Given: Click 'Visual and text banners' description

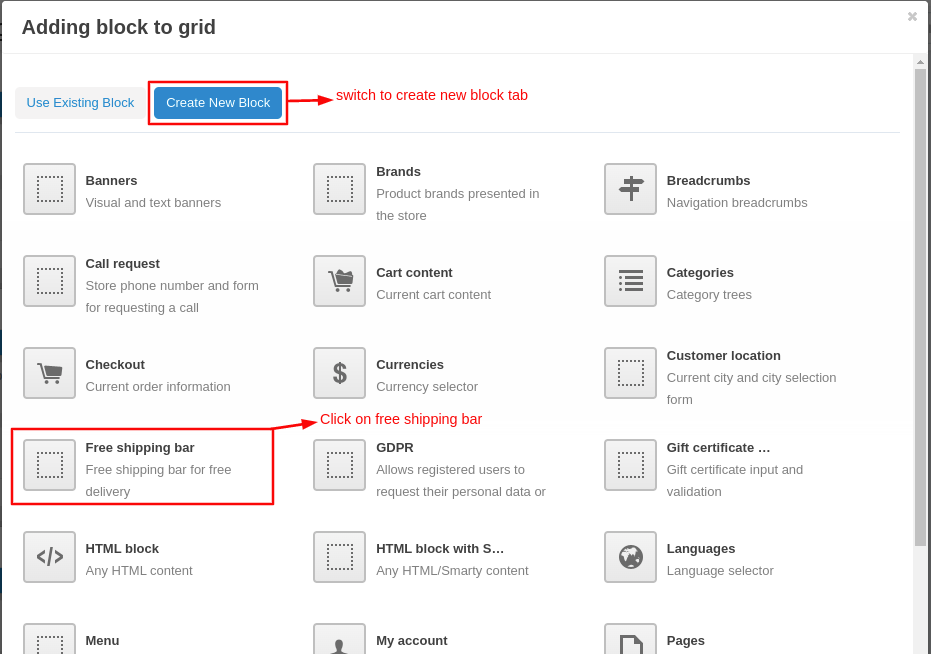Looking at the screenshot, I should point(153,203).
